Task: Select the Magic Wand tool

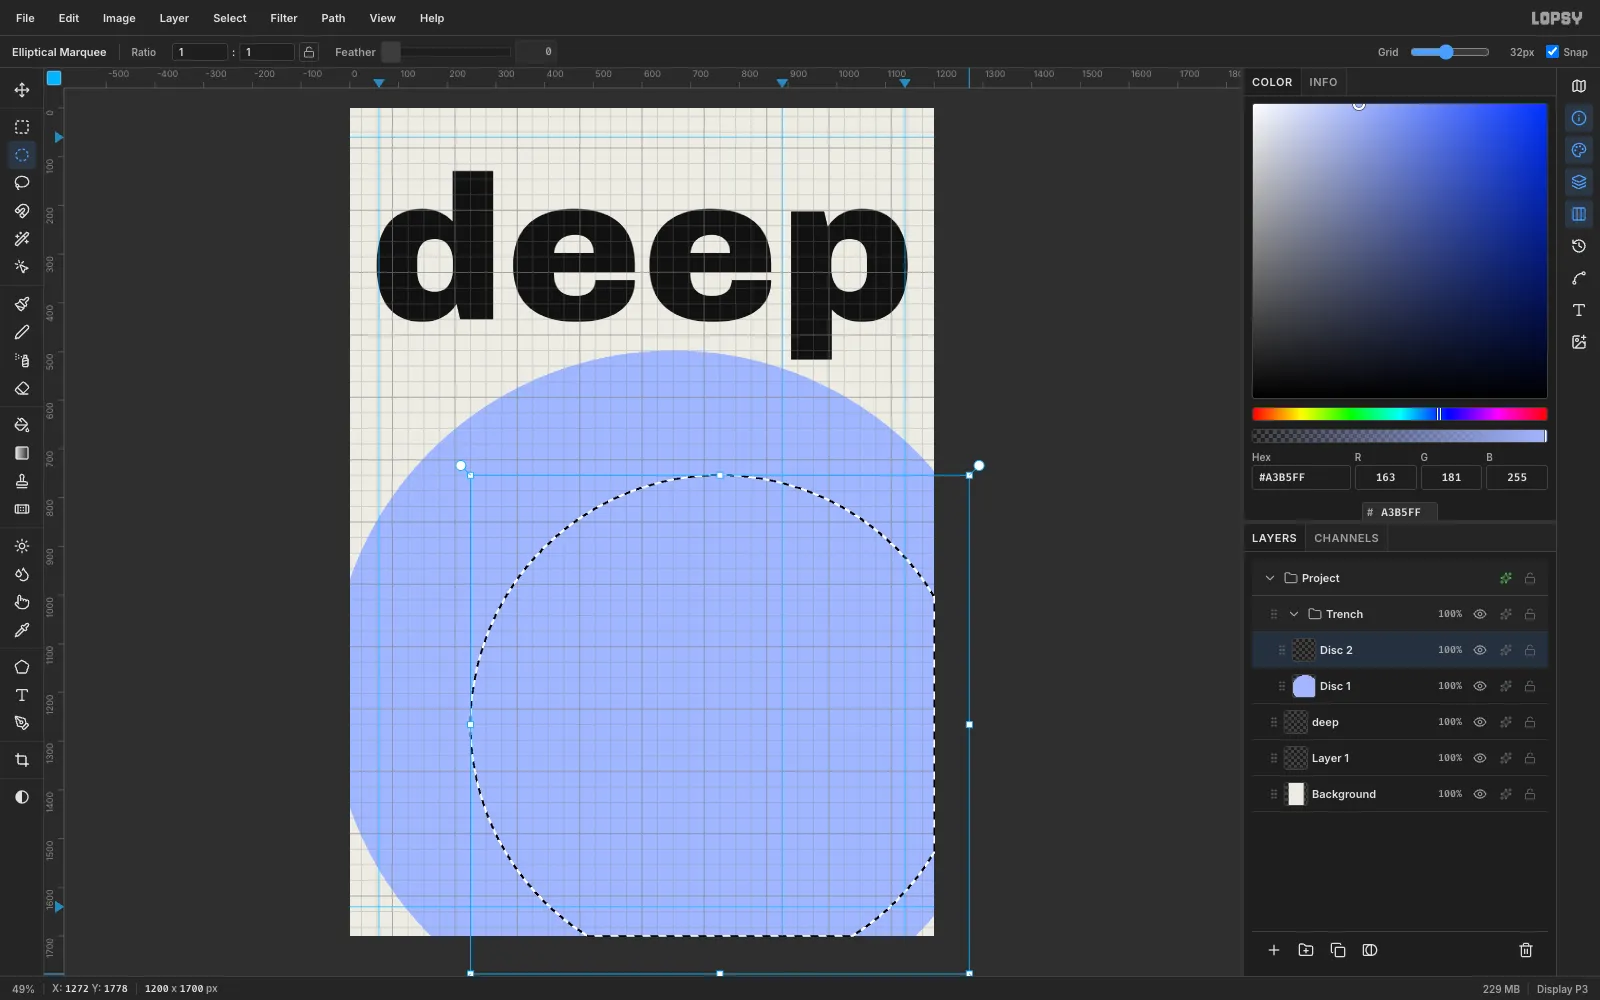Action: [22, 239]
